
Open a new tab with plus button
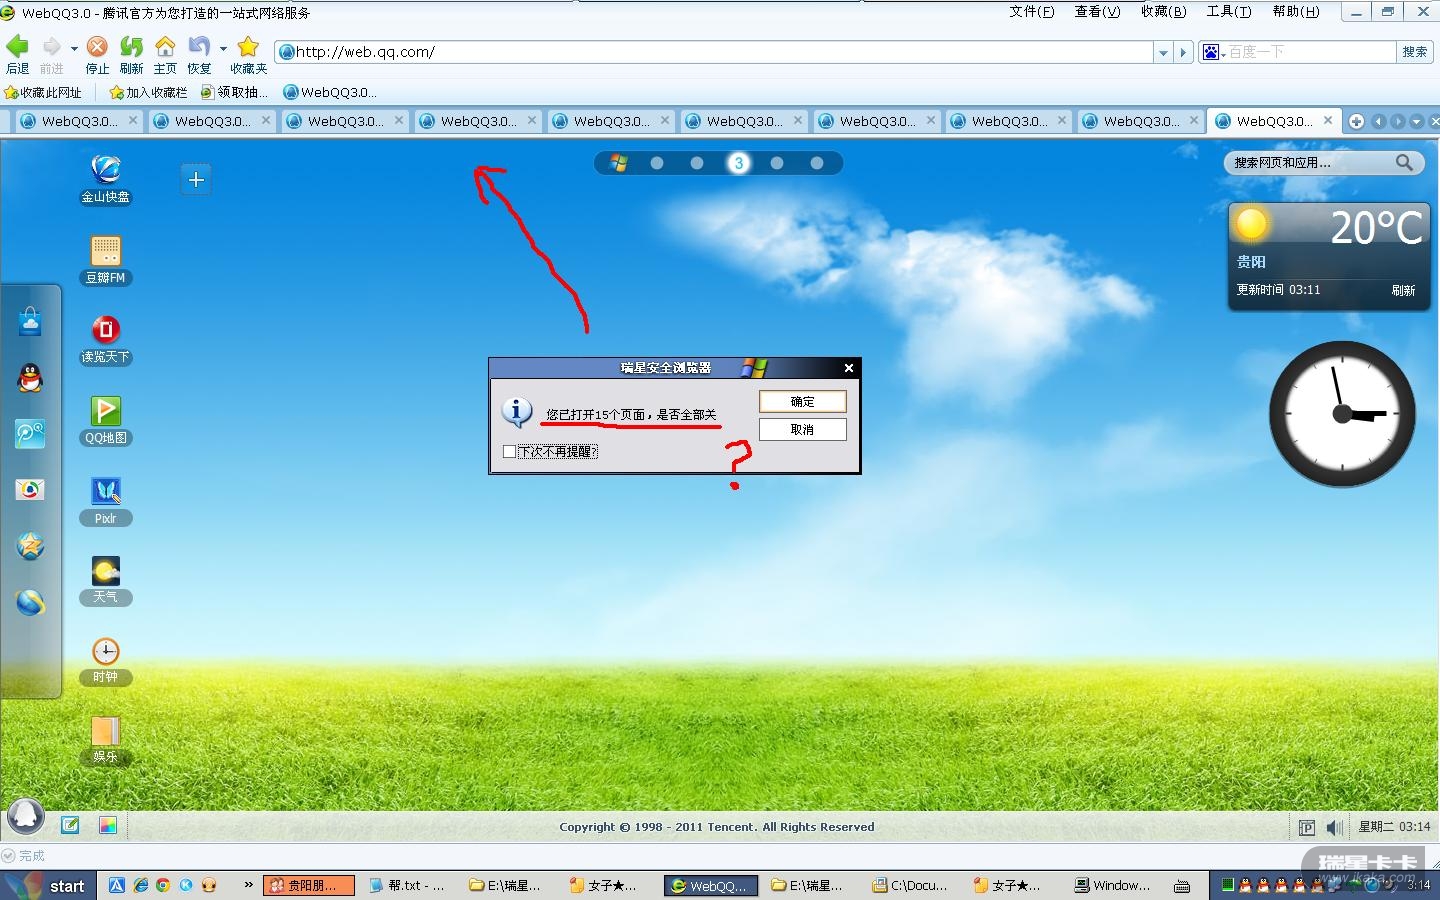pyautogui.click(x=1356, y=121)
